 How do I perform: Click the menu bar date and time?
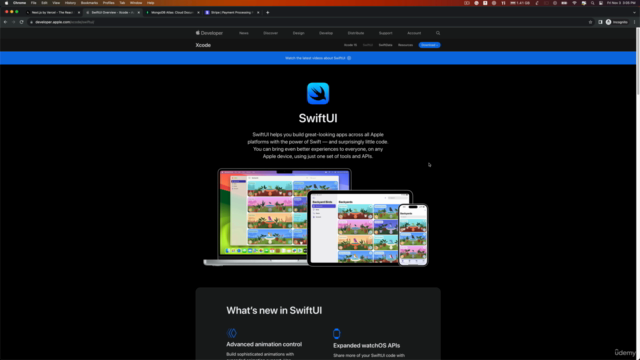click(621, 3)
